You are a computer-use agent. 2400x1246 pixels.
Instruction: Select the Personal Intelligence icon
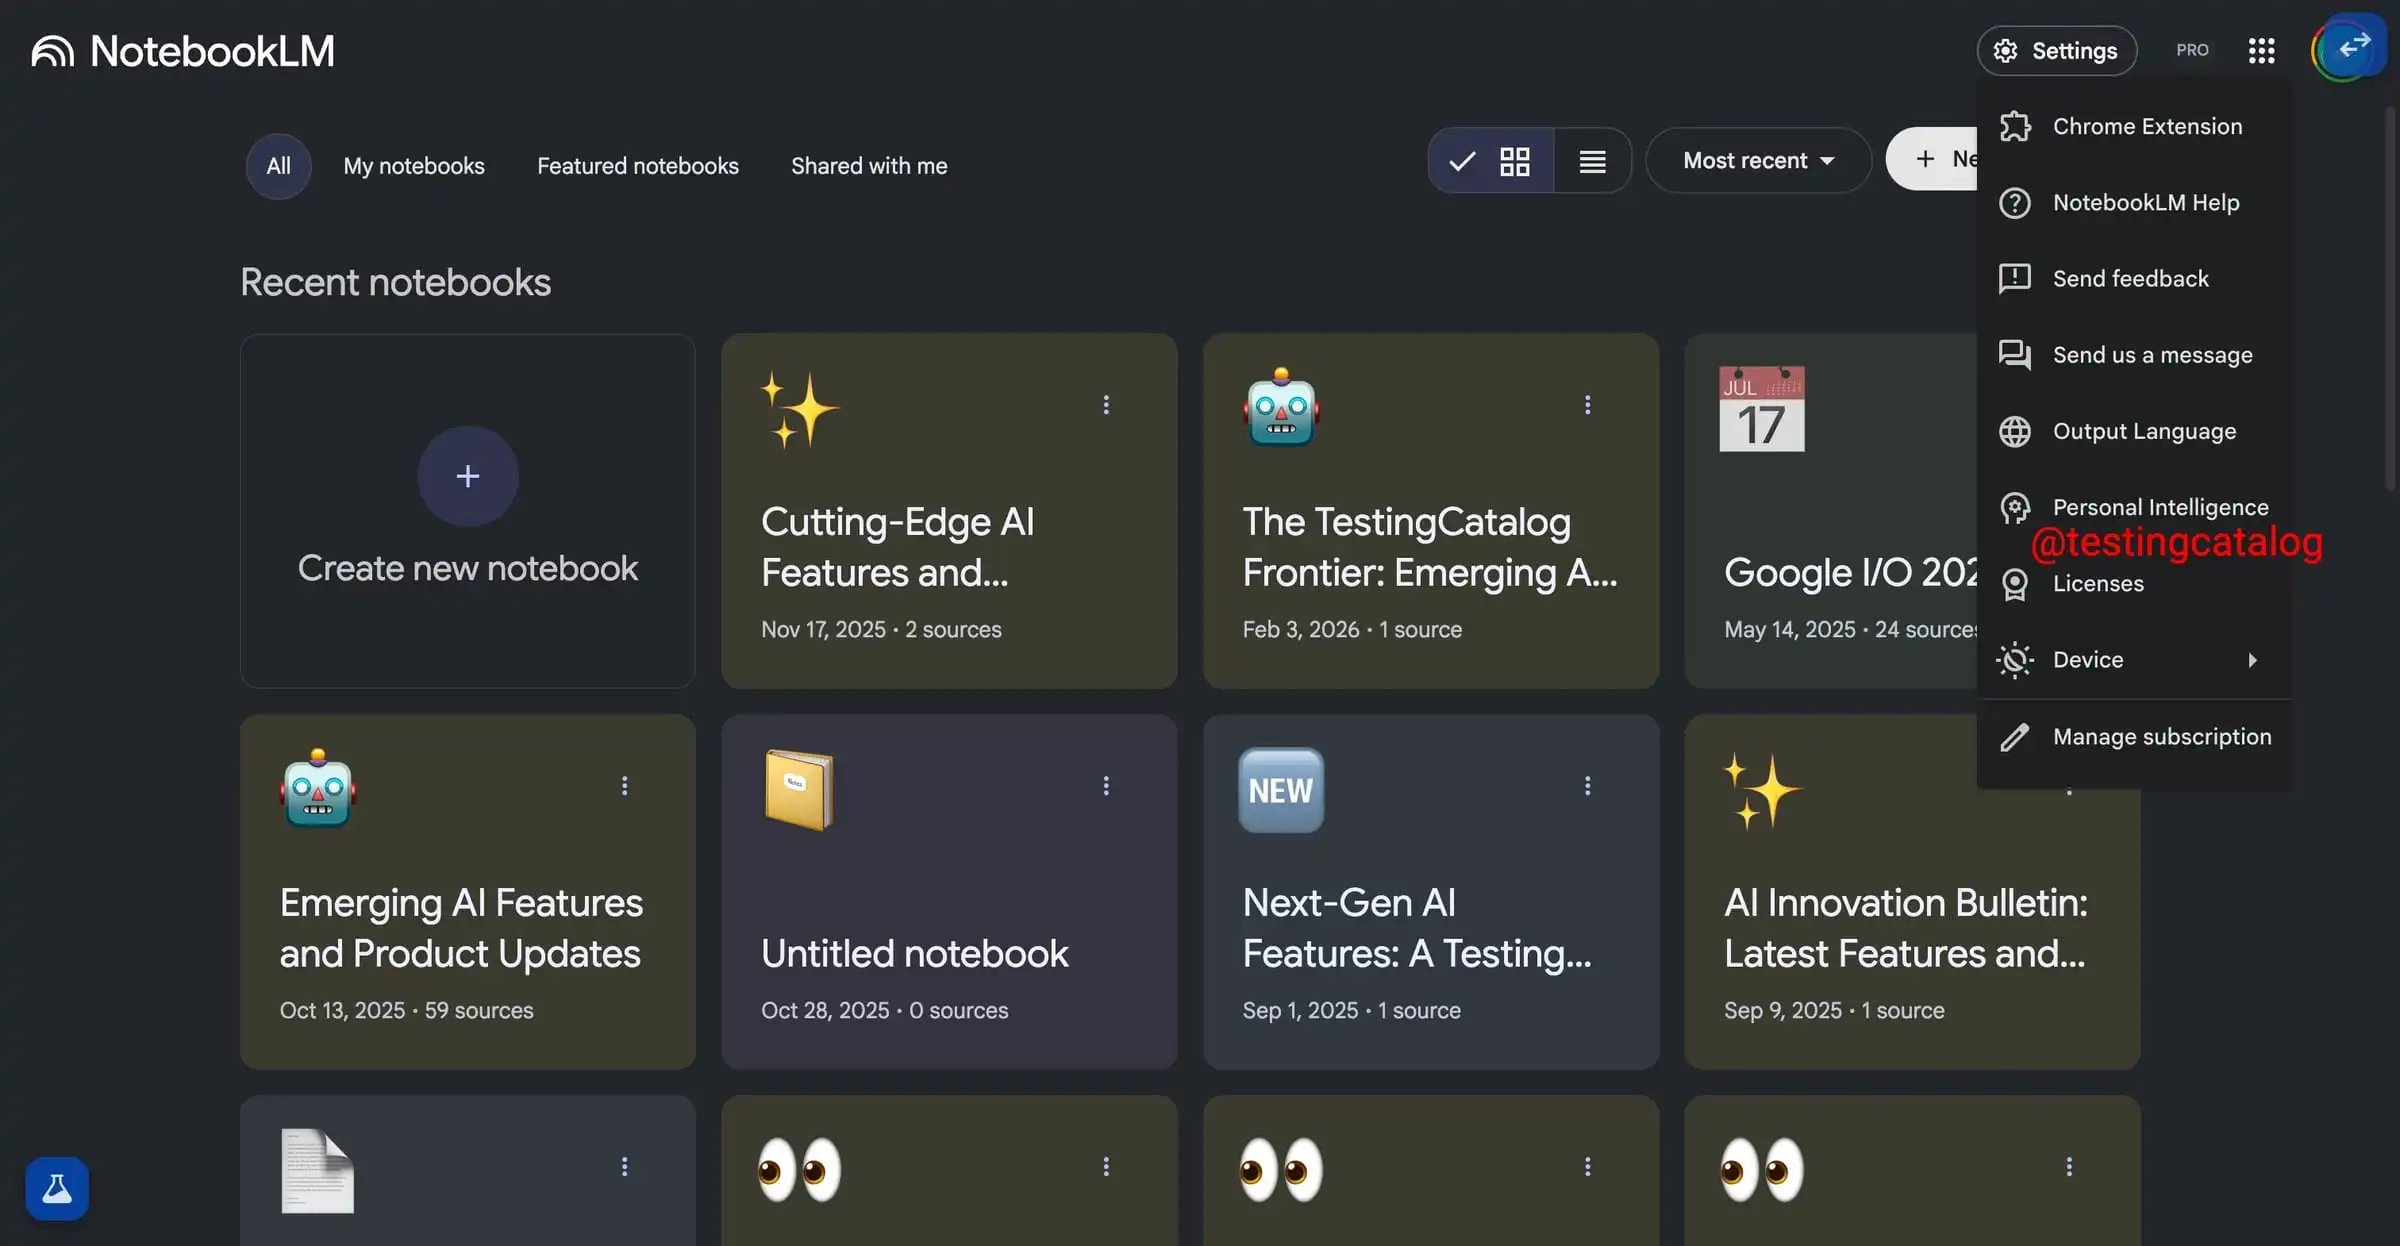[x=2014, y=507]
